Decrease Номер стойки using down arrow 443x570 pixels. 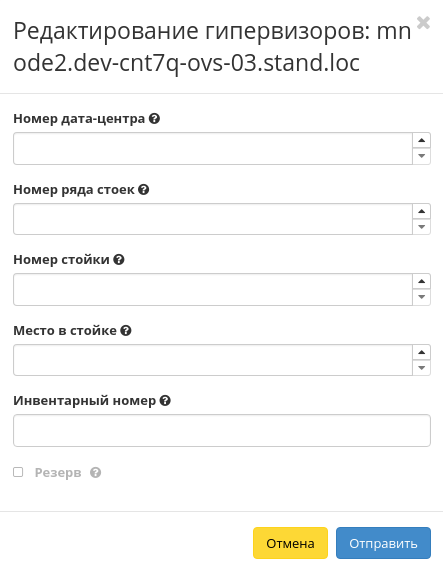pyautogui.click(x=422, y=297)
